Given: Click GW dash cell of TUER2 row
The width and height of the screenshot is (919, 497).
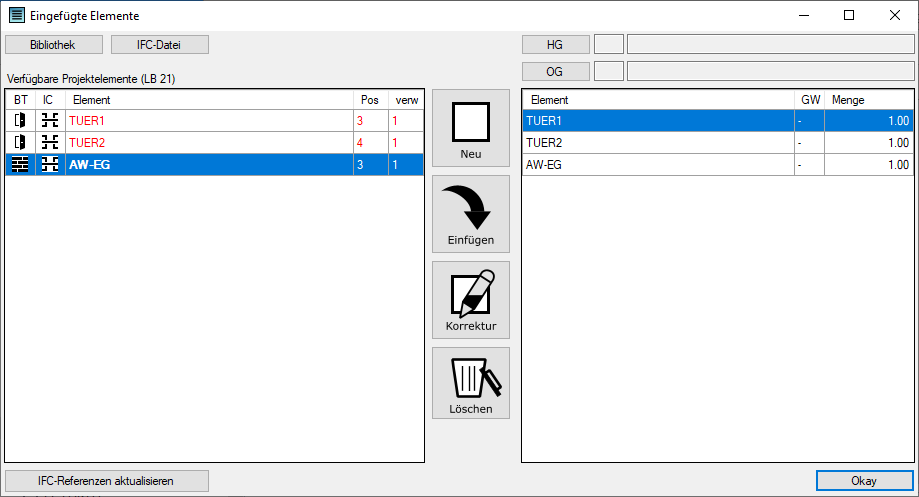Looking at the screenshot, I should click(809, 142).
